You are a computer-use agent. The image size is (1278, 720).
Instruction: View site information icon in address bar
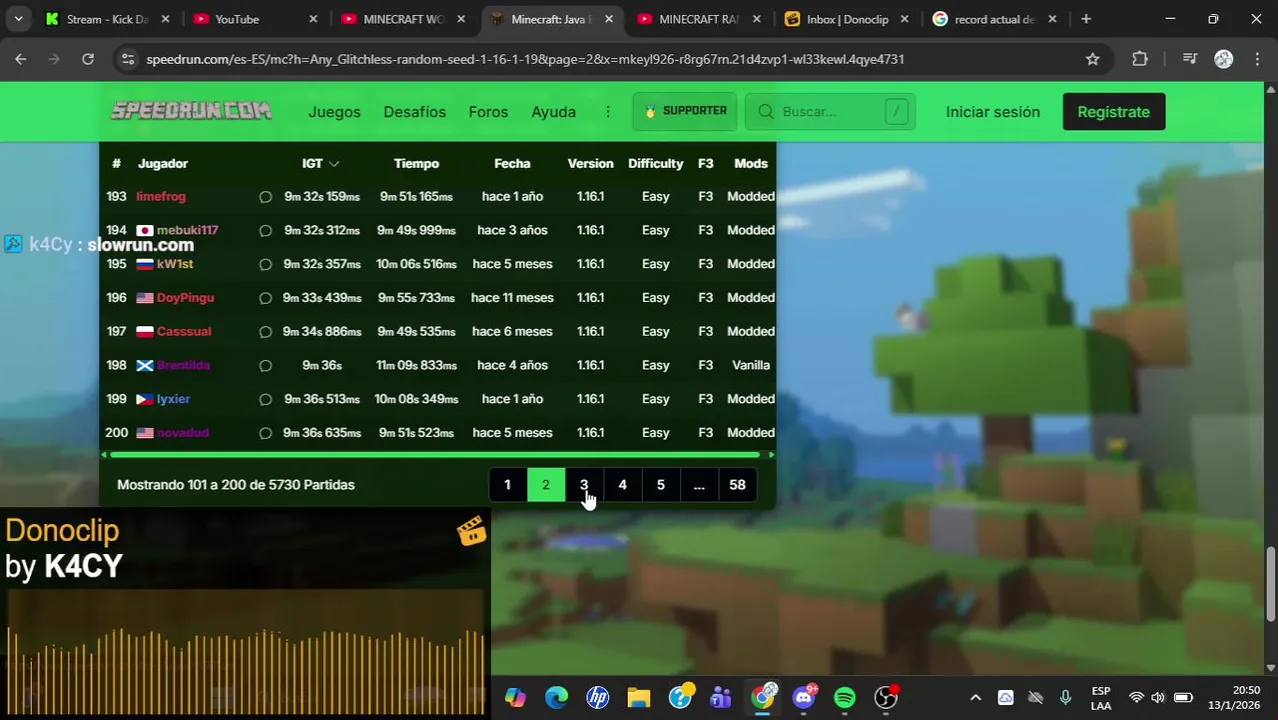click(127, 59)
